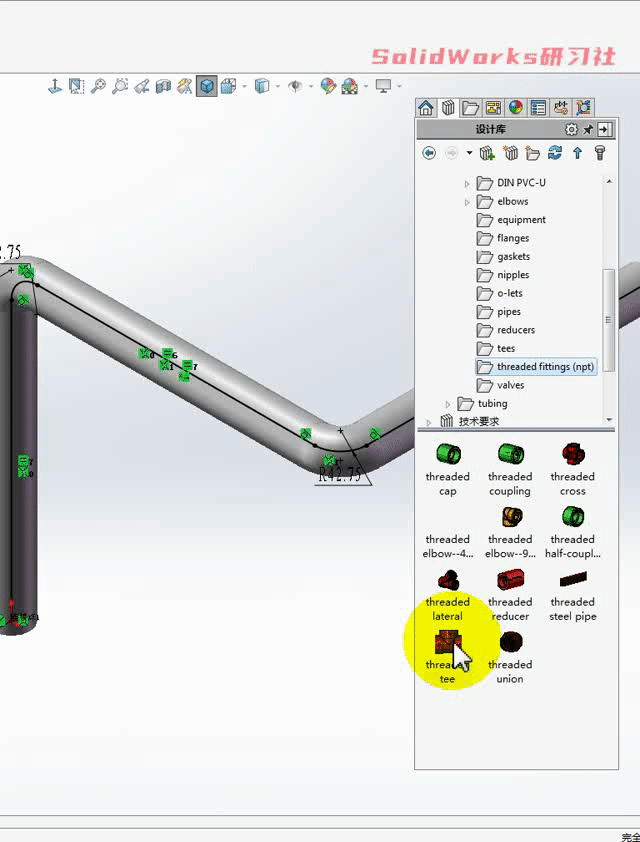
Task: Switch to Appearances color ball tab
Action: click(x=515, y=108)
